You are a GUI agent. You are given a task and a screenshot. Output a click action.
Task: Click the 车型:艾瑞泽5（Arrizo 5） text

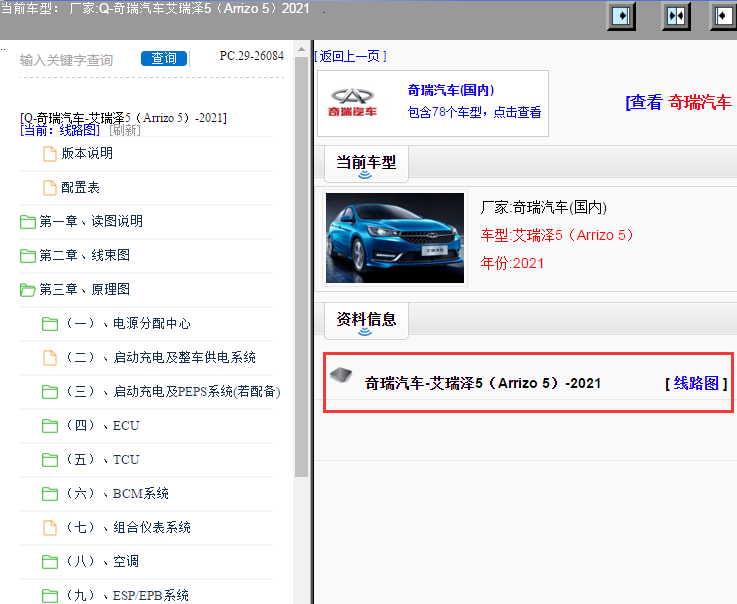coord(557,235)
